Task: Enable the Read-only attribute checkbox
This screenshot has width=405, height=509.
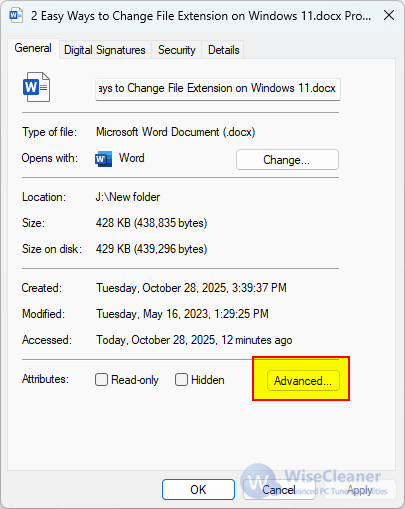Action: pos(101,380)
